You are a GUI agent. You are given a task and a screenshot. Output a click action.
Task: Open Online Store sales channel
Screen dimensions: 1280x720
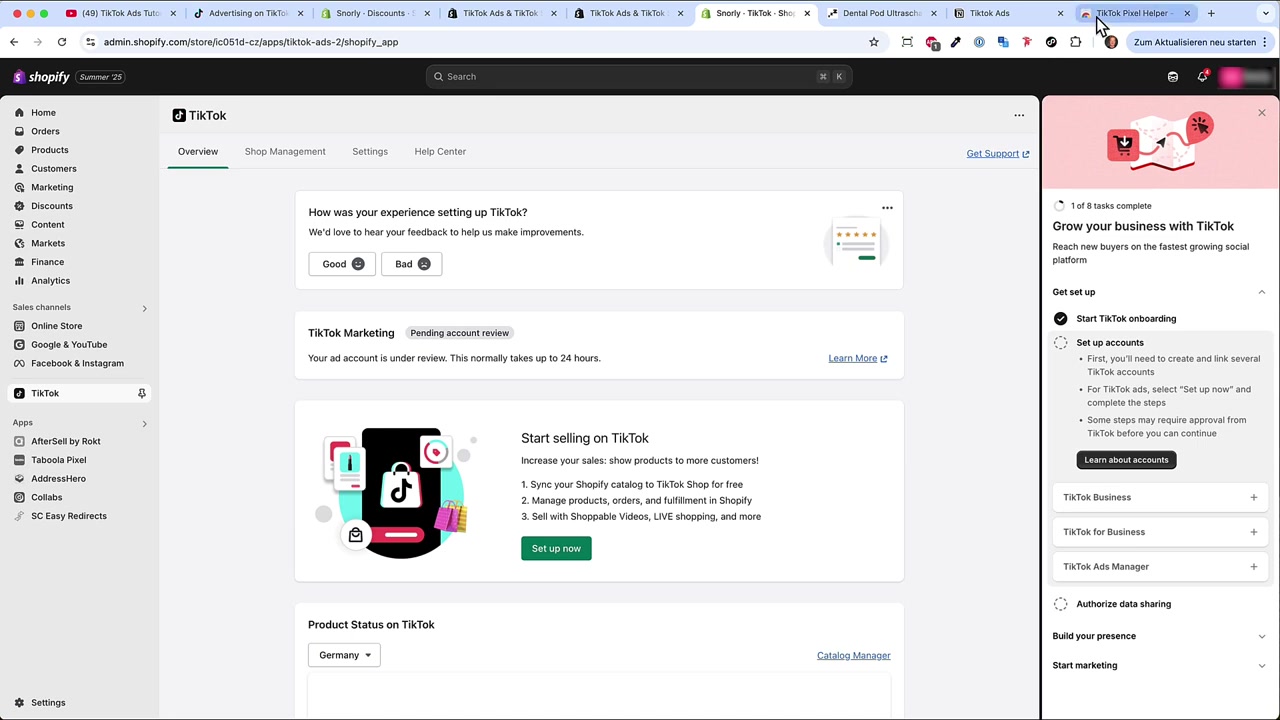(56, 326)
